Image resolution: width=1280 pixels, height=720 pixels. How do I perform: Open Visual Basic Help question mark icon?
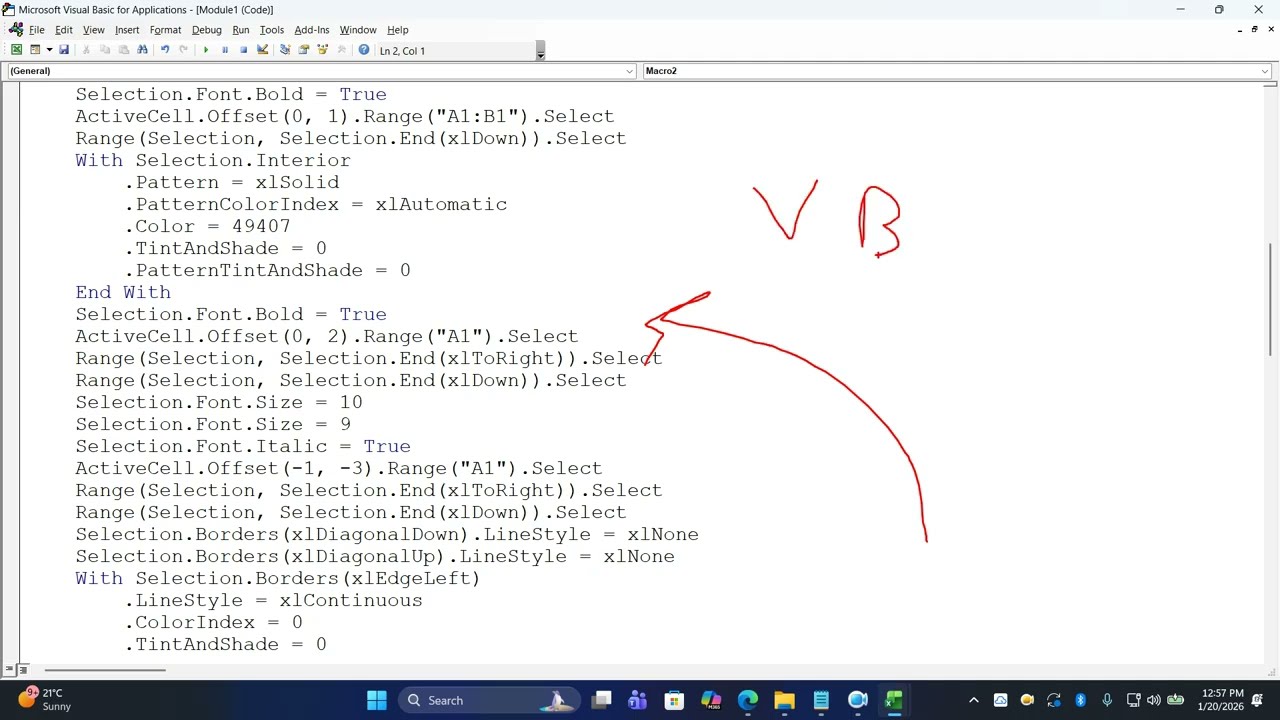point(364,50)
